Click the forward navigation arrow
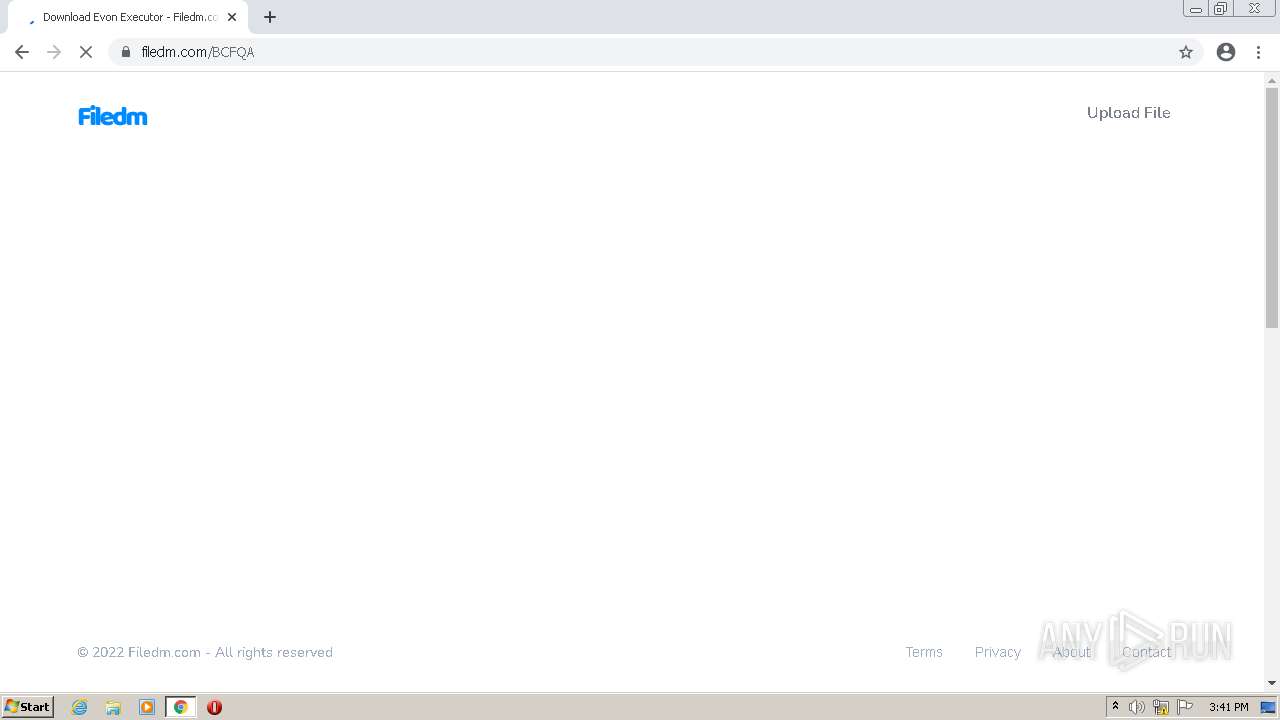Screen dimensions: 1280x720 (54, 52)
